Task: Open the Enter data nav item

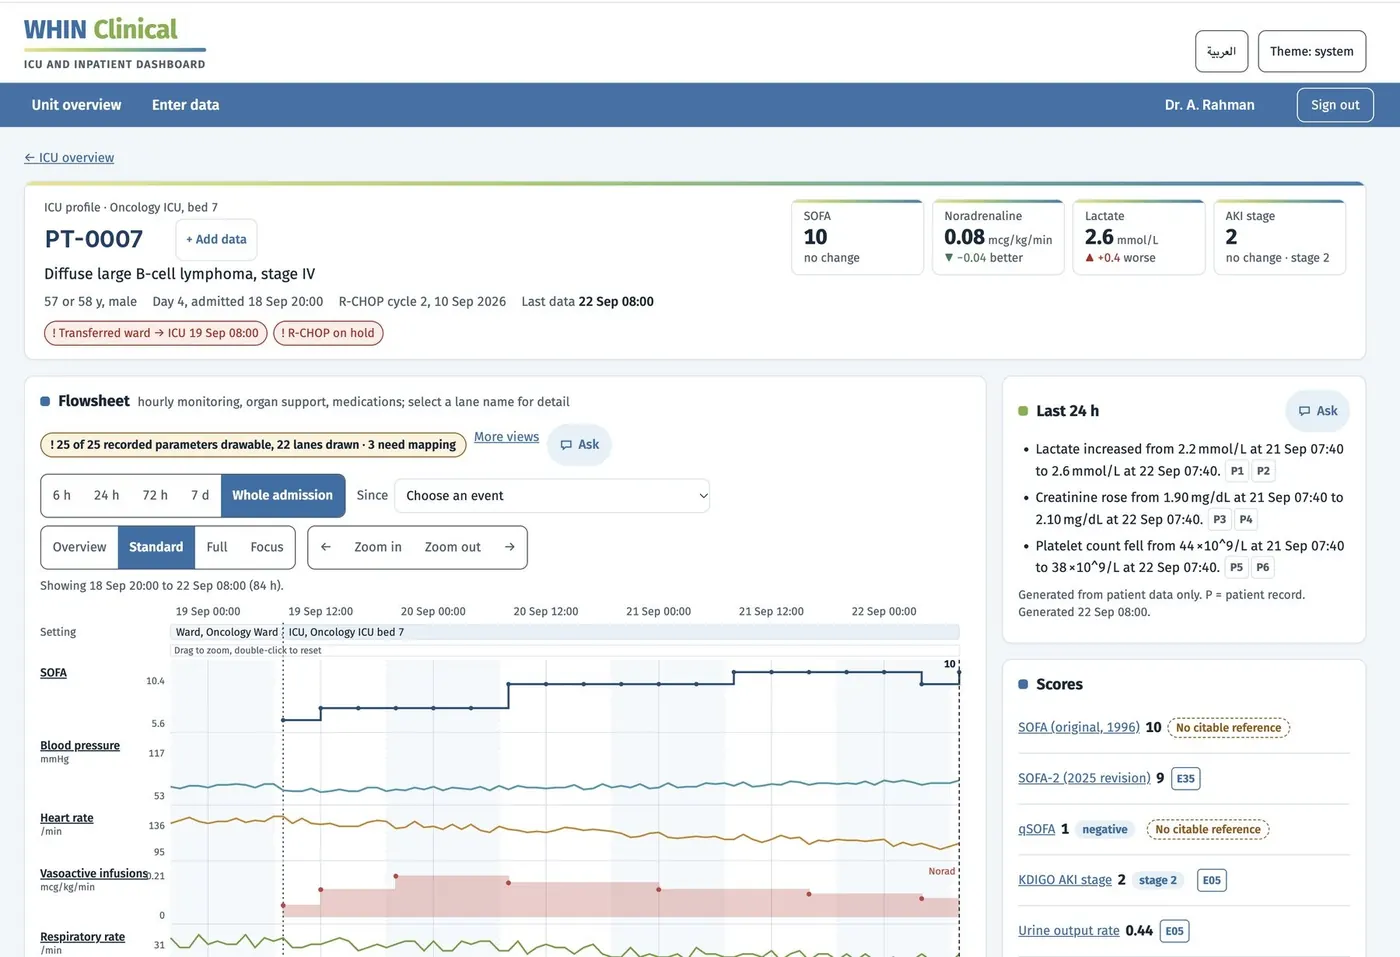Action: [x=185, y=105]
